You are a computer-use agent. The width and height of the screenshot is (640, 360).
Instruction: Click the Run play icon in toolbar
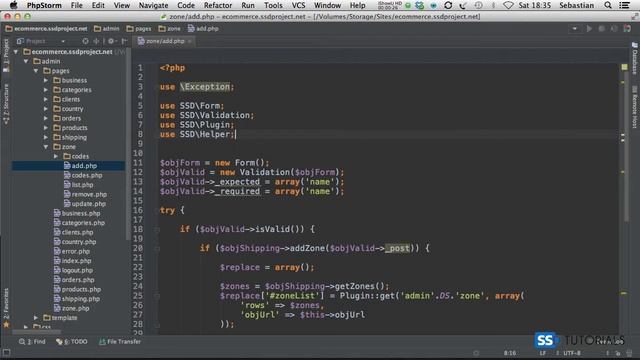589,29
